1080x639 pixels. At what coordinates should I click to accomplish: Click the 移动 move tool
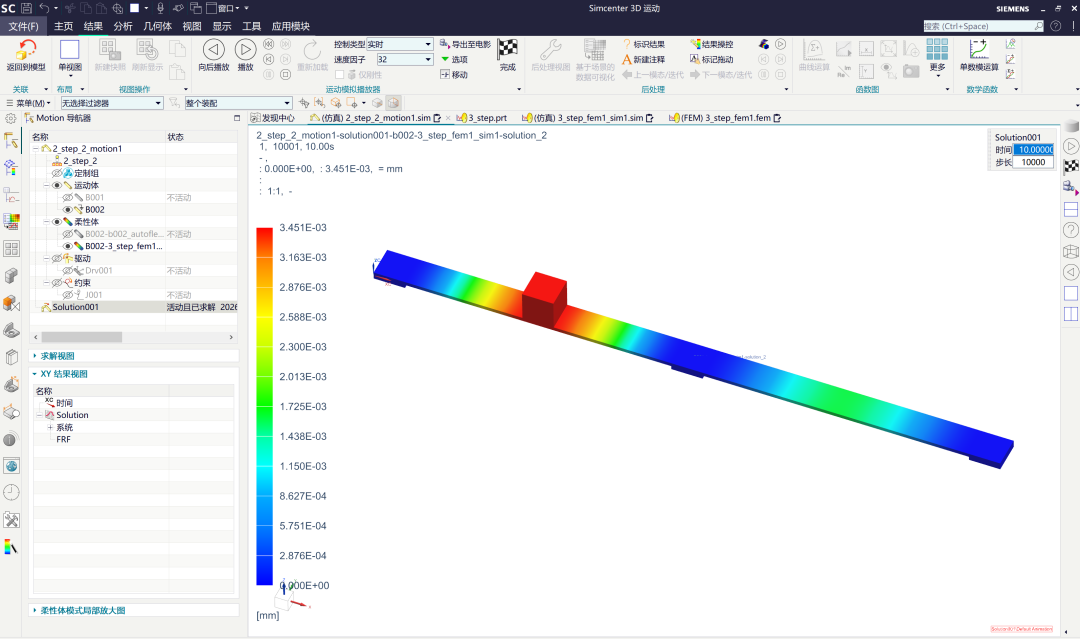(x=454, y=74)
